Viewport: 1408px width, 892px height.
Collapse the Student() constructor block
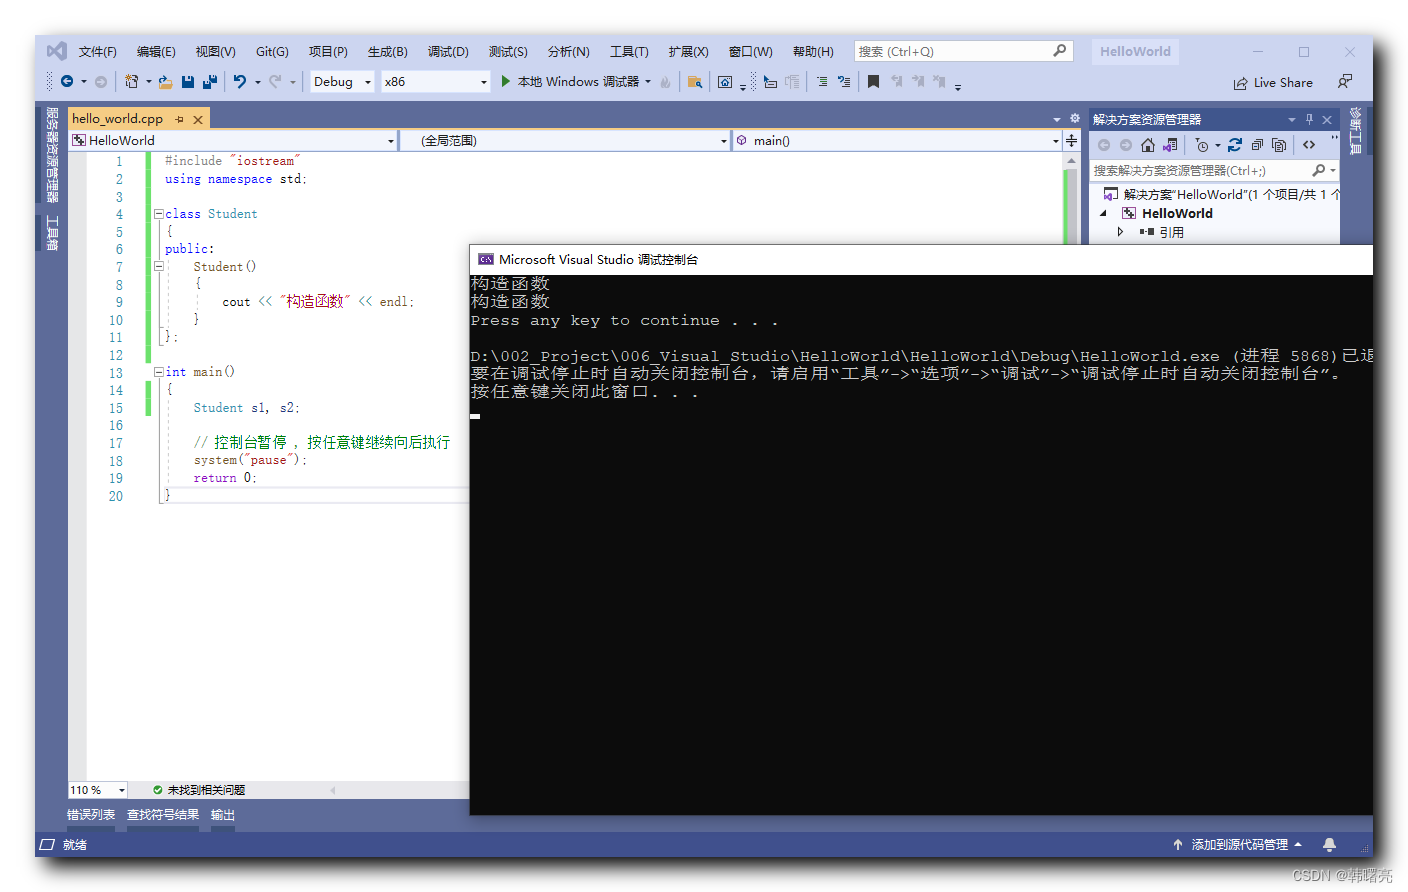coord(158,267)
